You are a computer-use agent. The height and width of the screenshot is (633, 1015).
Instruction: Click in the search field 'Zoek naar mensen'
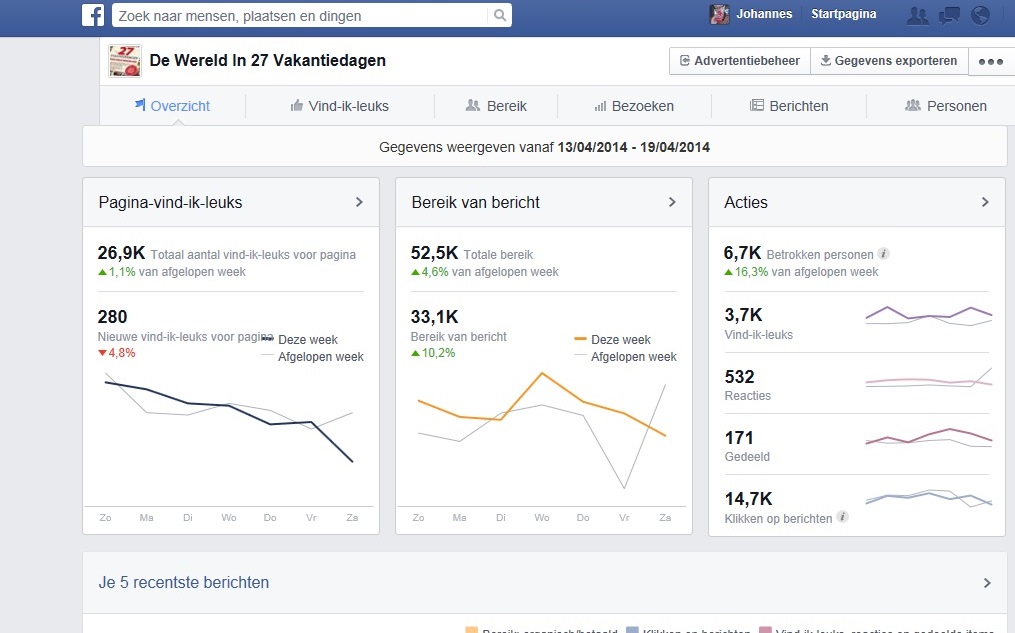coord(302,16)
